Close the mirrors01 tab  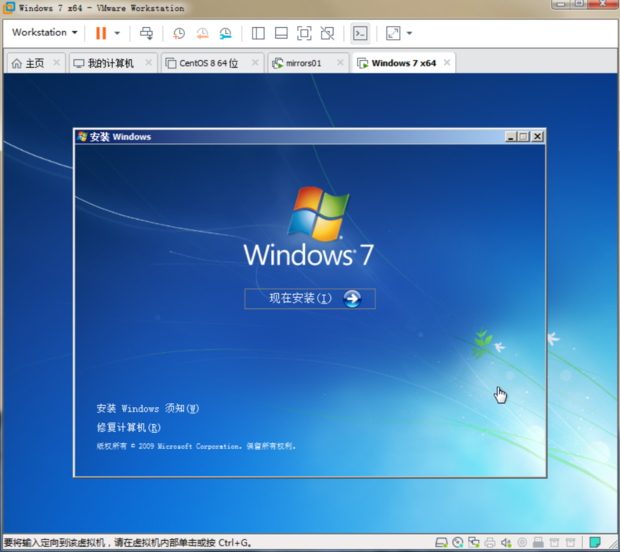point(340,62)
